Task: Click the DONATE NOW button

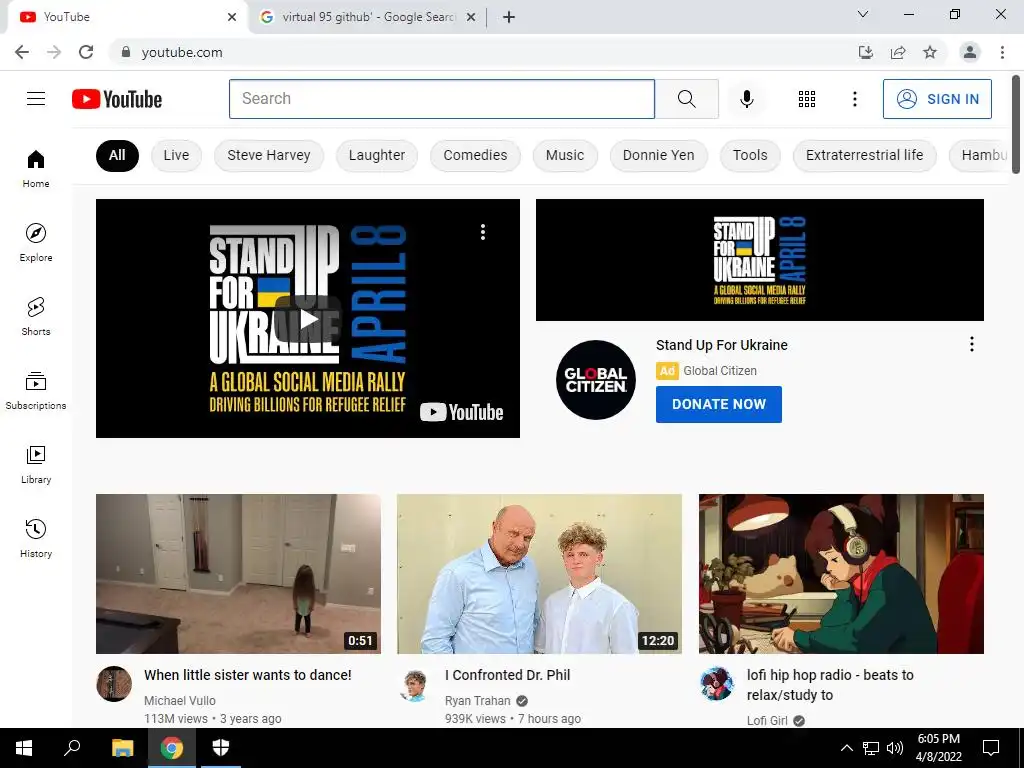Action: click(718, 404)
